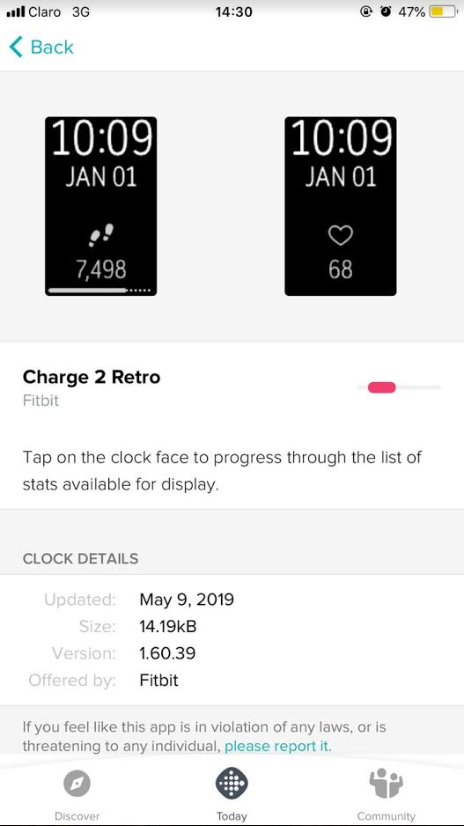The height and width of the screenshot is (826, 464).
Task: Tap the Back chevron arrow
Action: (x=16, y=47)
